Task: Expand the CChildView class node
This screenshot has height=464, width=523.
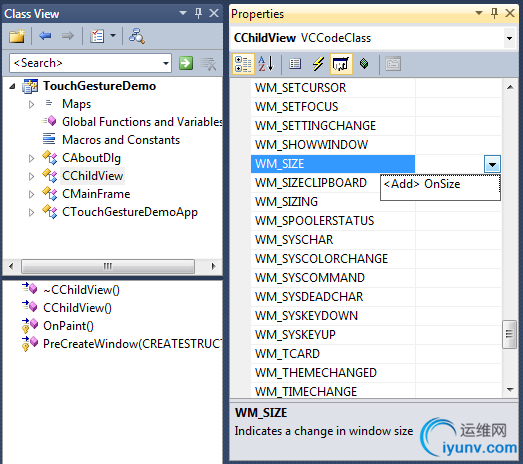Action: [31, 176]
